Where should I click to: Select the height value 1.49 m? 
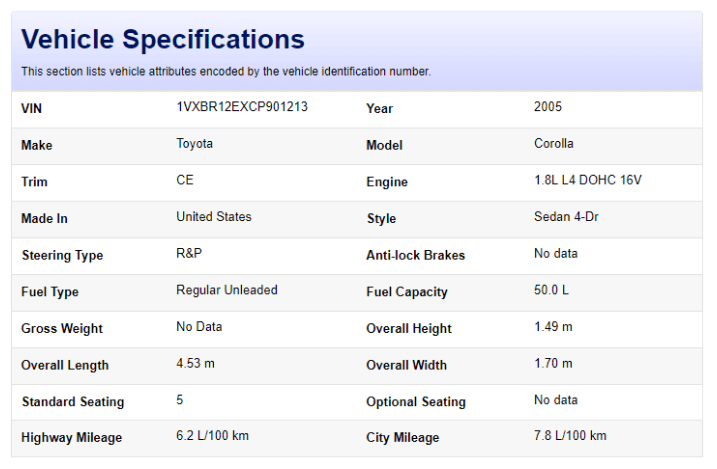click(x=553, y=326)
